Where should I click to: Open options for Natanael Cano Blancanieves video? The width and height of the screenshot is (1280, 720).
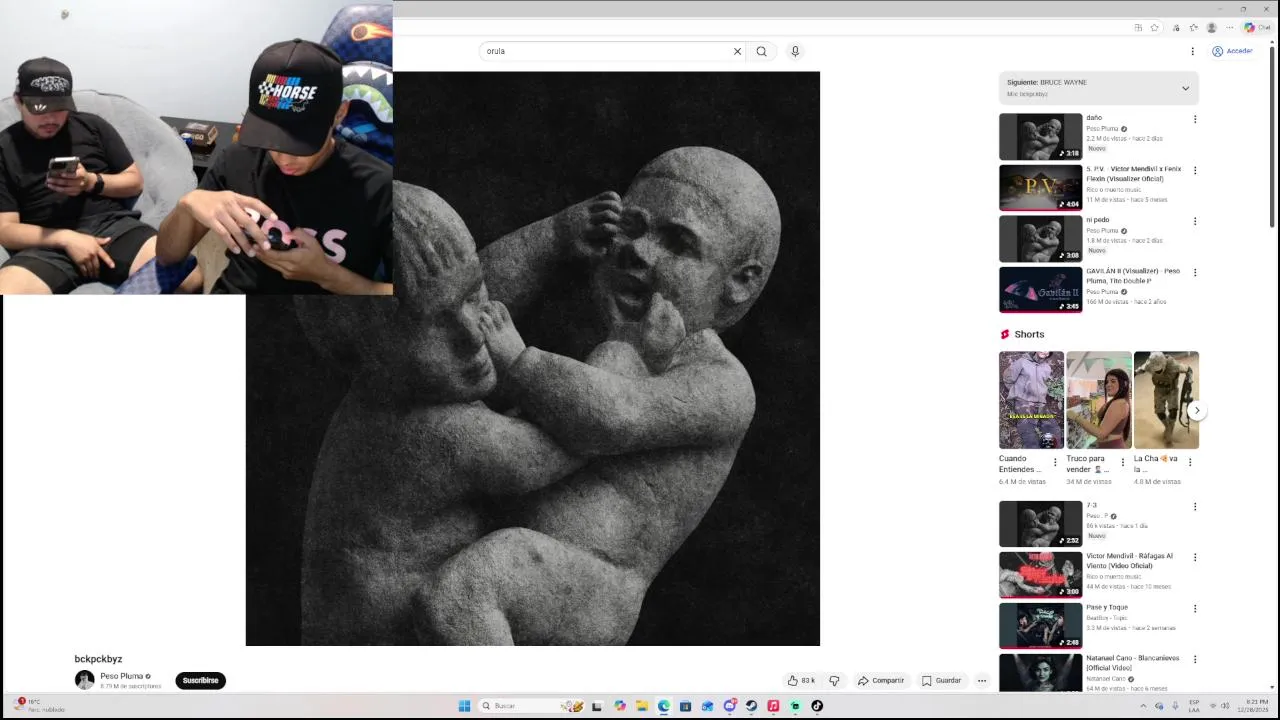point(1194,660)
